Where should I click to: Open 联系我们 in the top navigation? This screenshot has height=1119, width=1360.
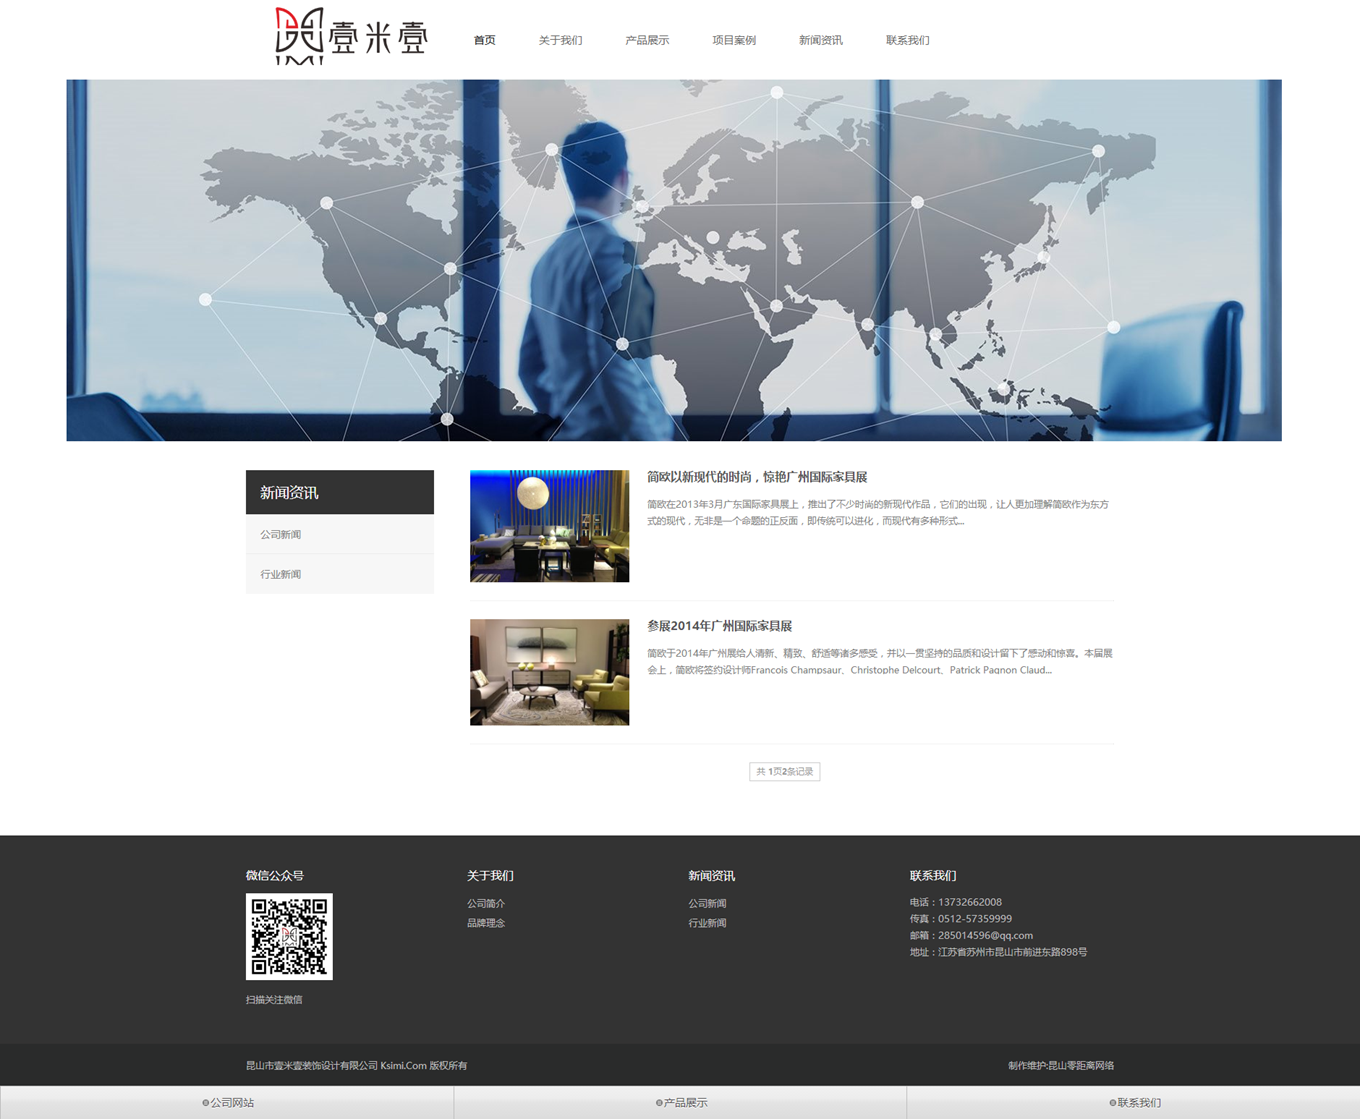tap(907, 41)
